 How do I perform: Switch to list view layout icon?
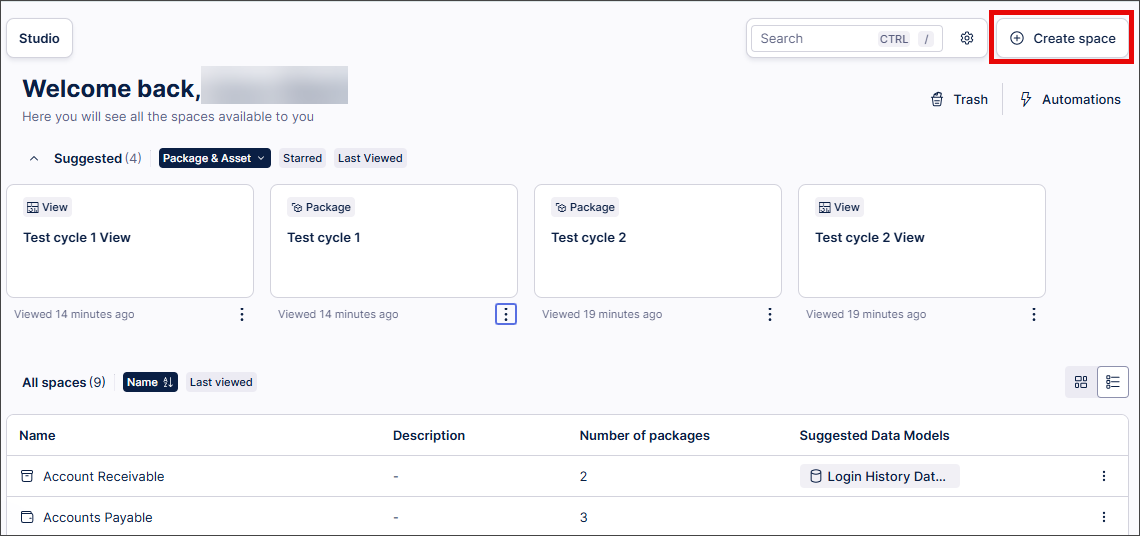1113,383
